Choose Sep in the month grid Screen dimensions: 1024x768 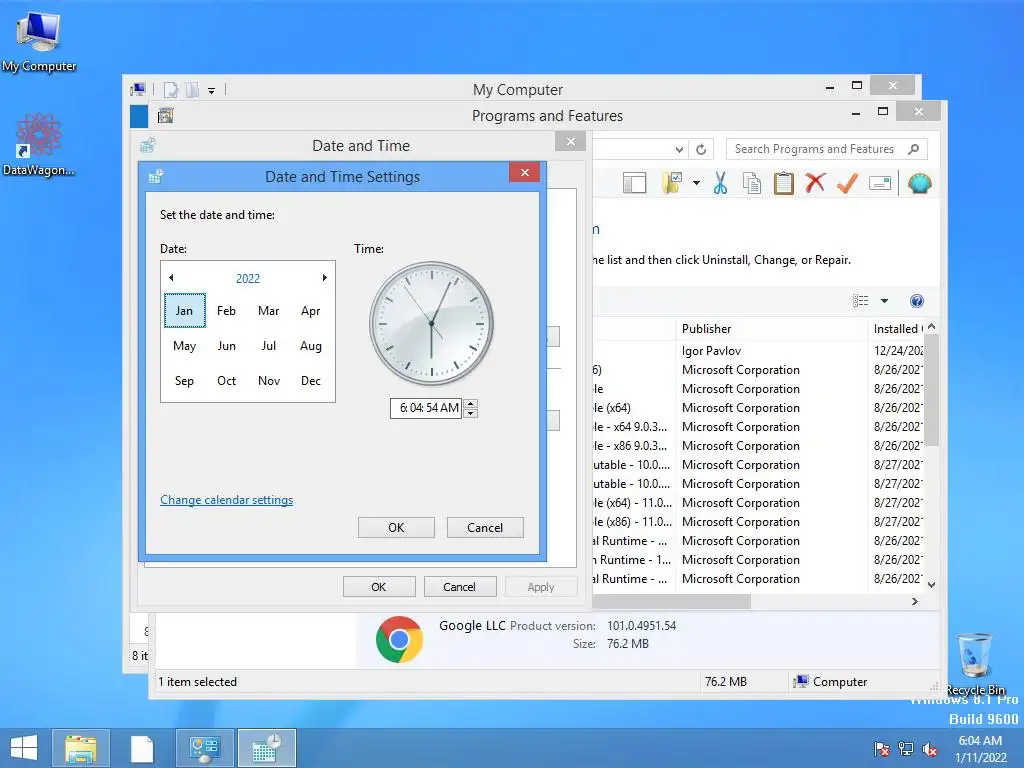click(x=184, y=380)
